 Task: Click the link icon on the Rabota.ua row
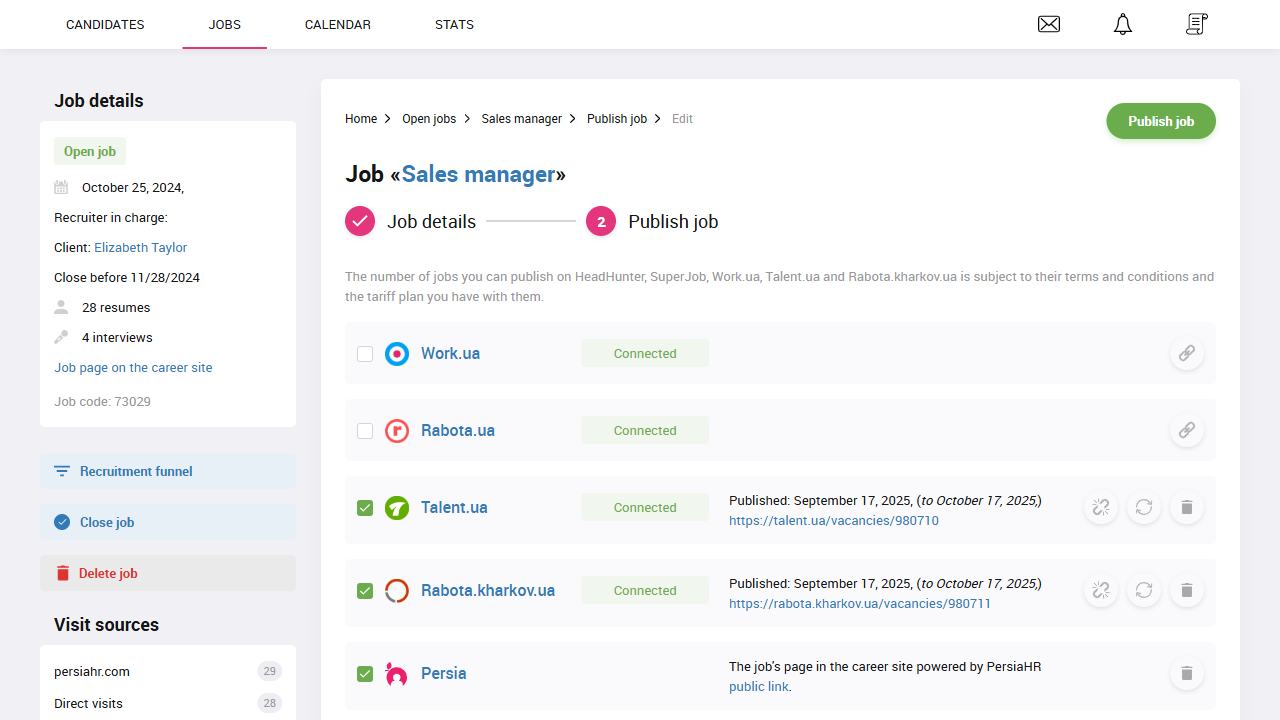point(1186,430)
